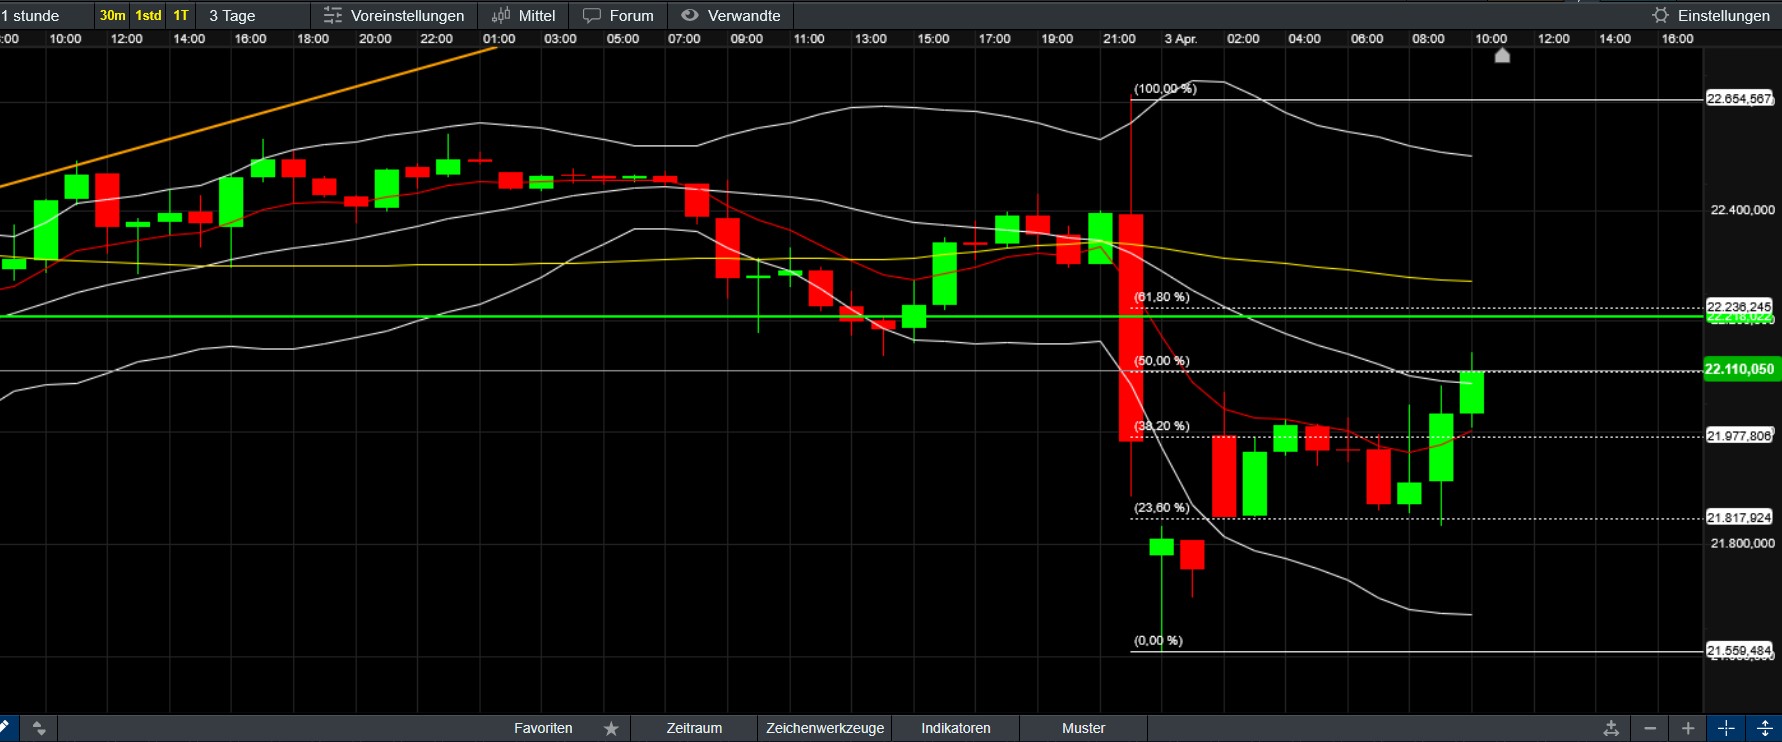Click the current price label 22.110,050
The image size is (1782, 742).
tap(1740, 369)
